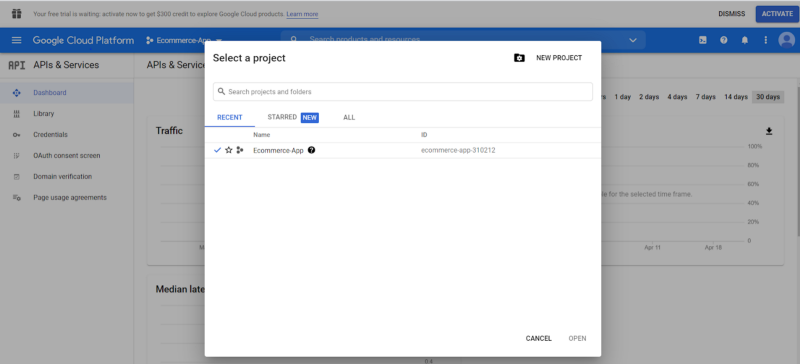
Task: Set time range to 14 days
Action: click(x=736, y=97)
